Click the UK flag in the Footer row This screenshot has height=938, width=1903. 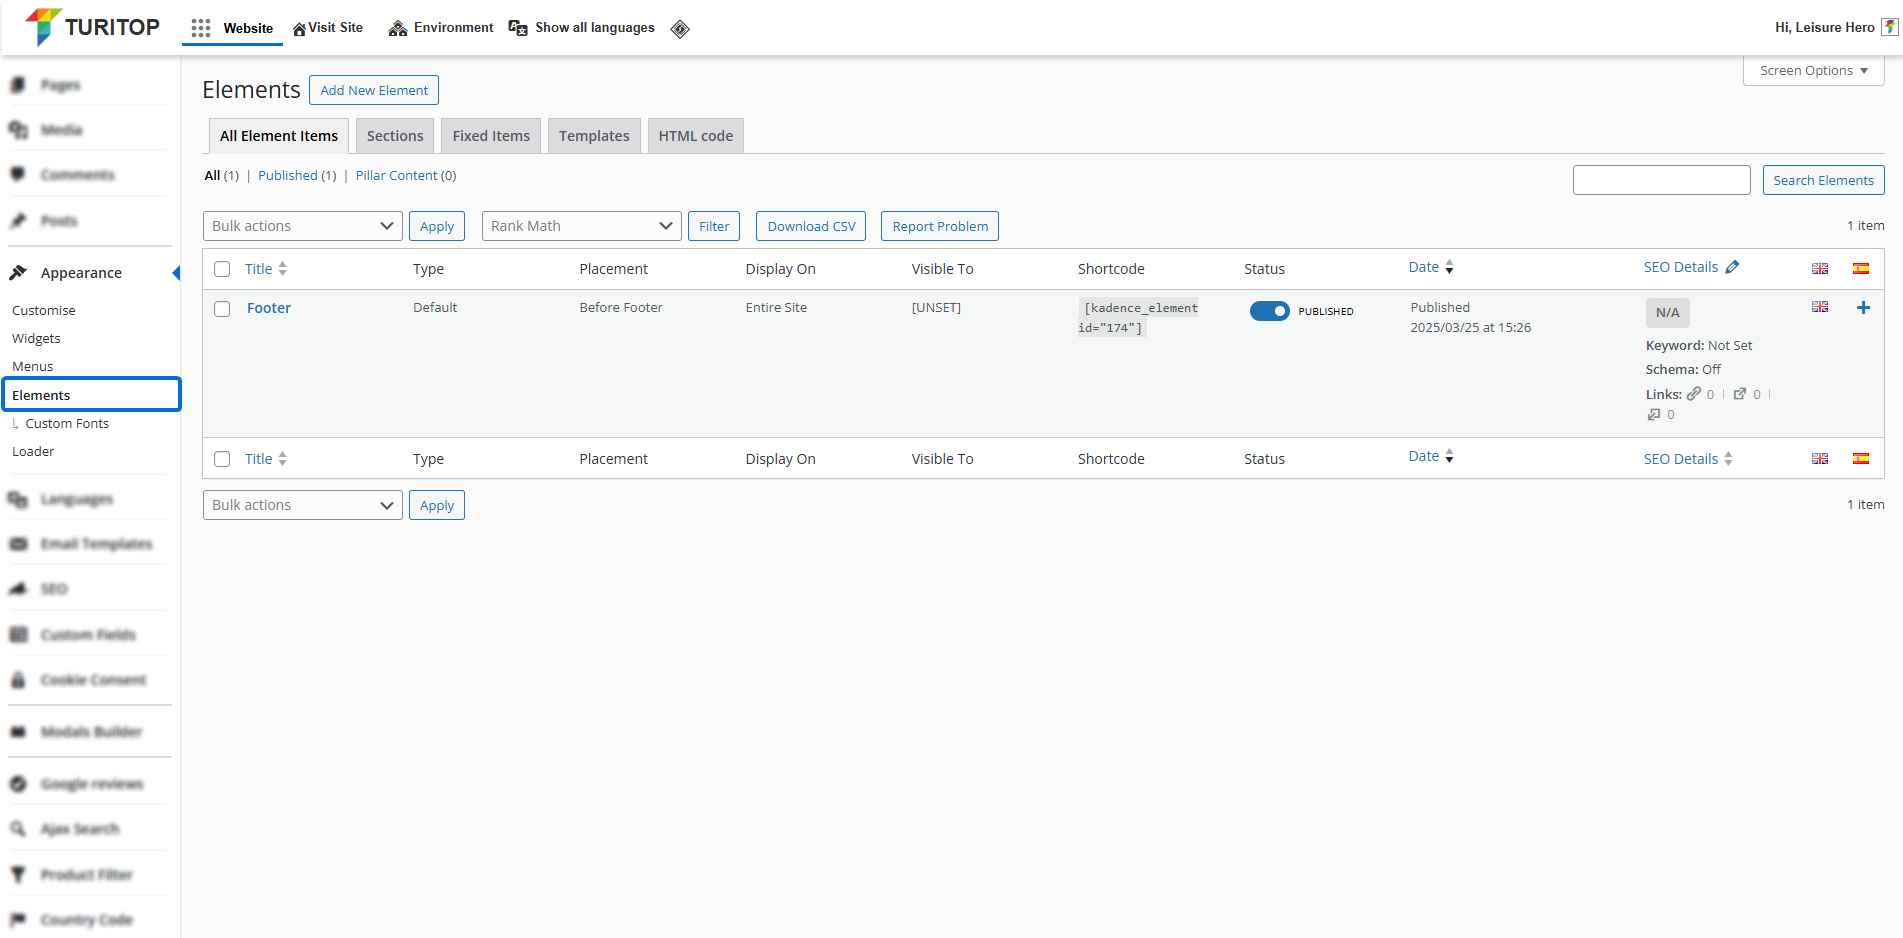pyautogui.click(x=1819, y=307)
